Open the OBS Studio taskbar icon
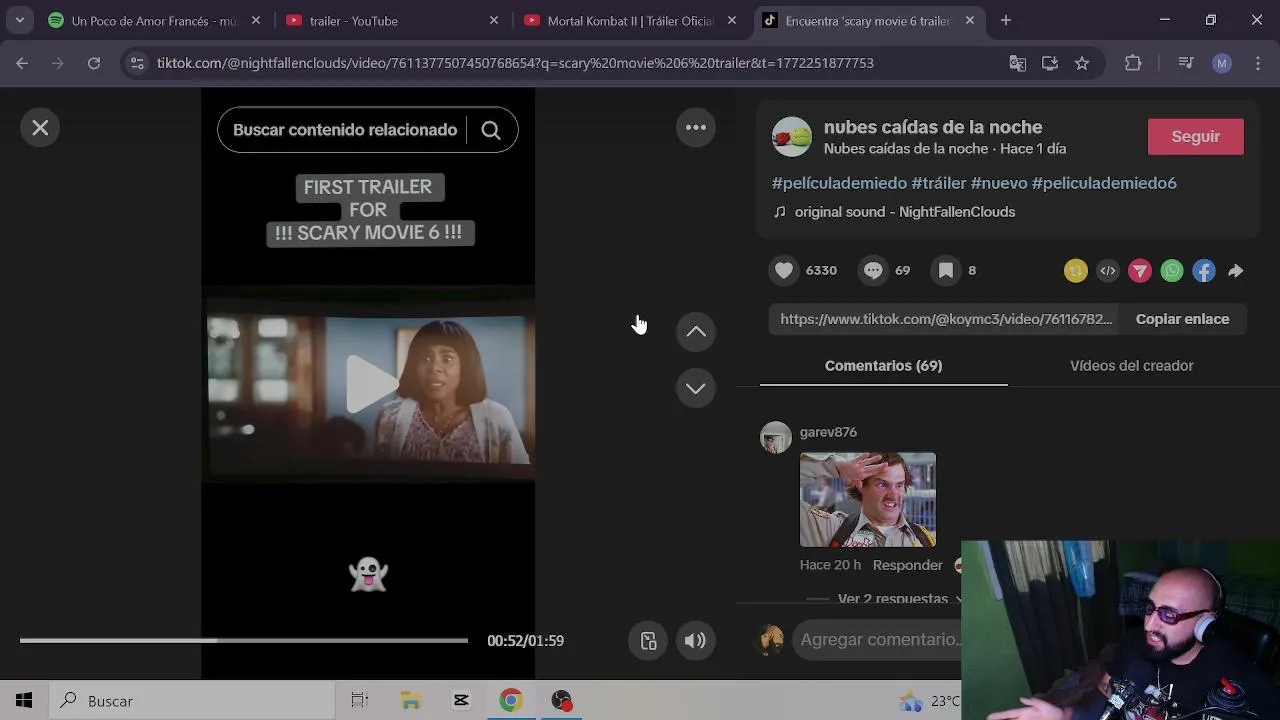The height and width of the screenshot is (720, 1280). [x=562, y=701]
